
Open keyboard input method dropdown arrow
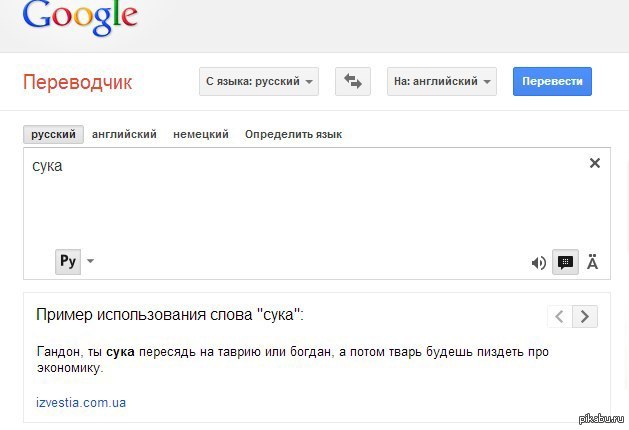pyautogui.click(x=90, y=261)
